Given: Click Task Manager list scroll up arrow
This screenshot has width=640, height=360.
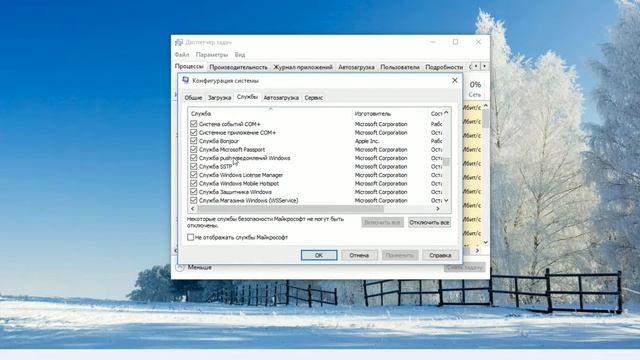Looking at the screenshot, I should [x=485, y=106].
